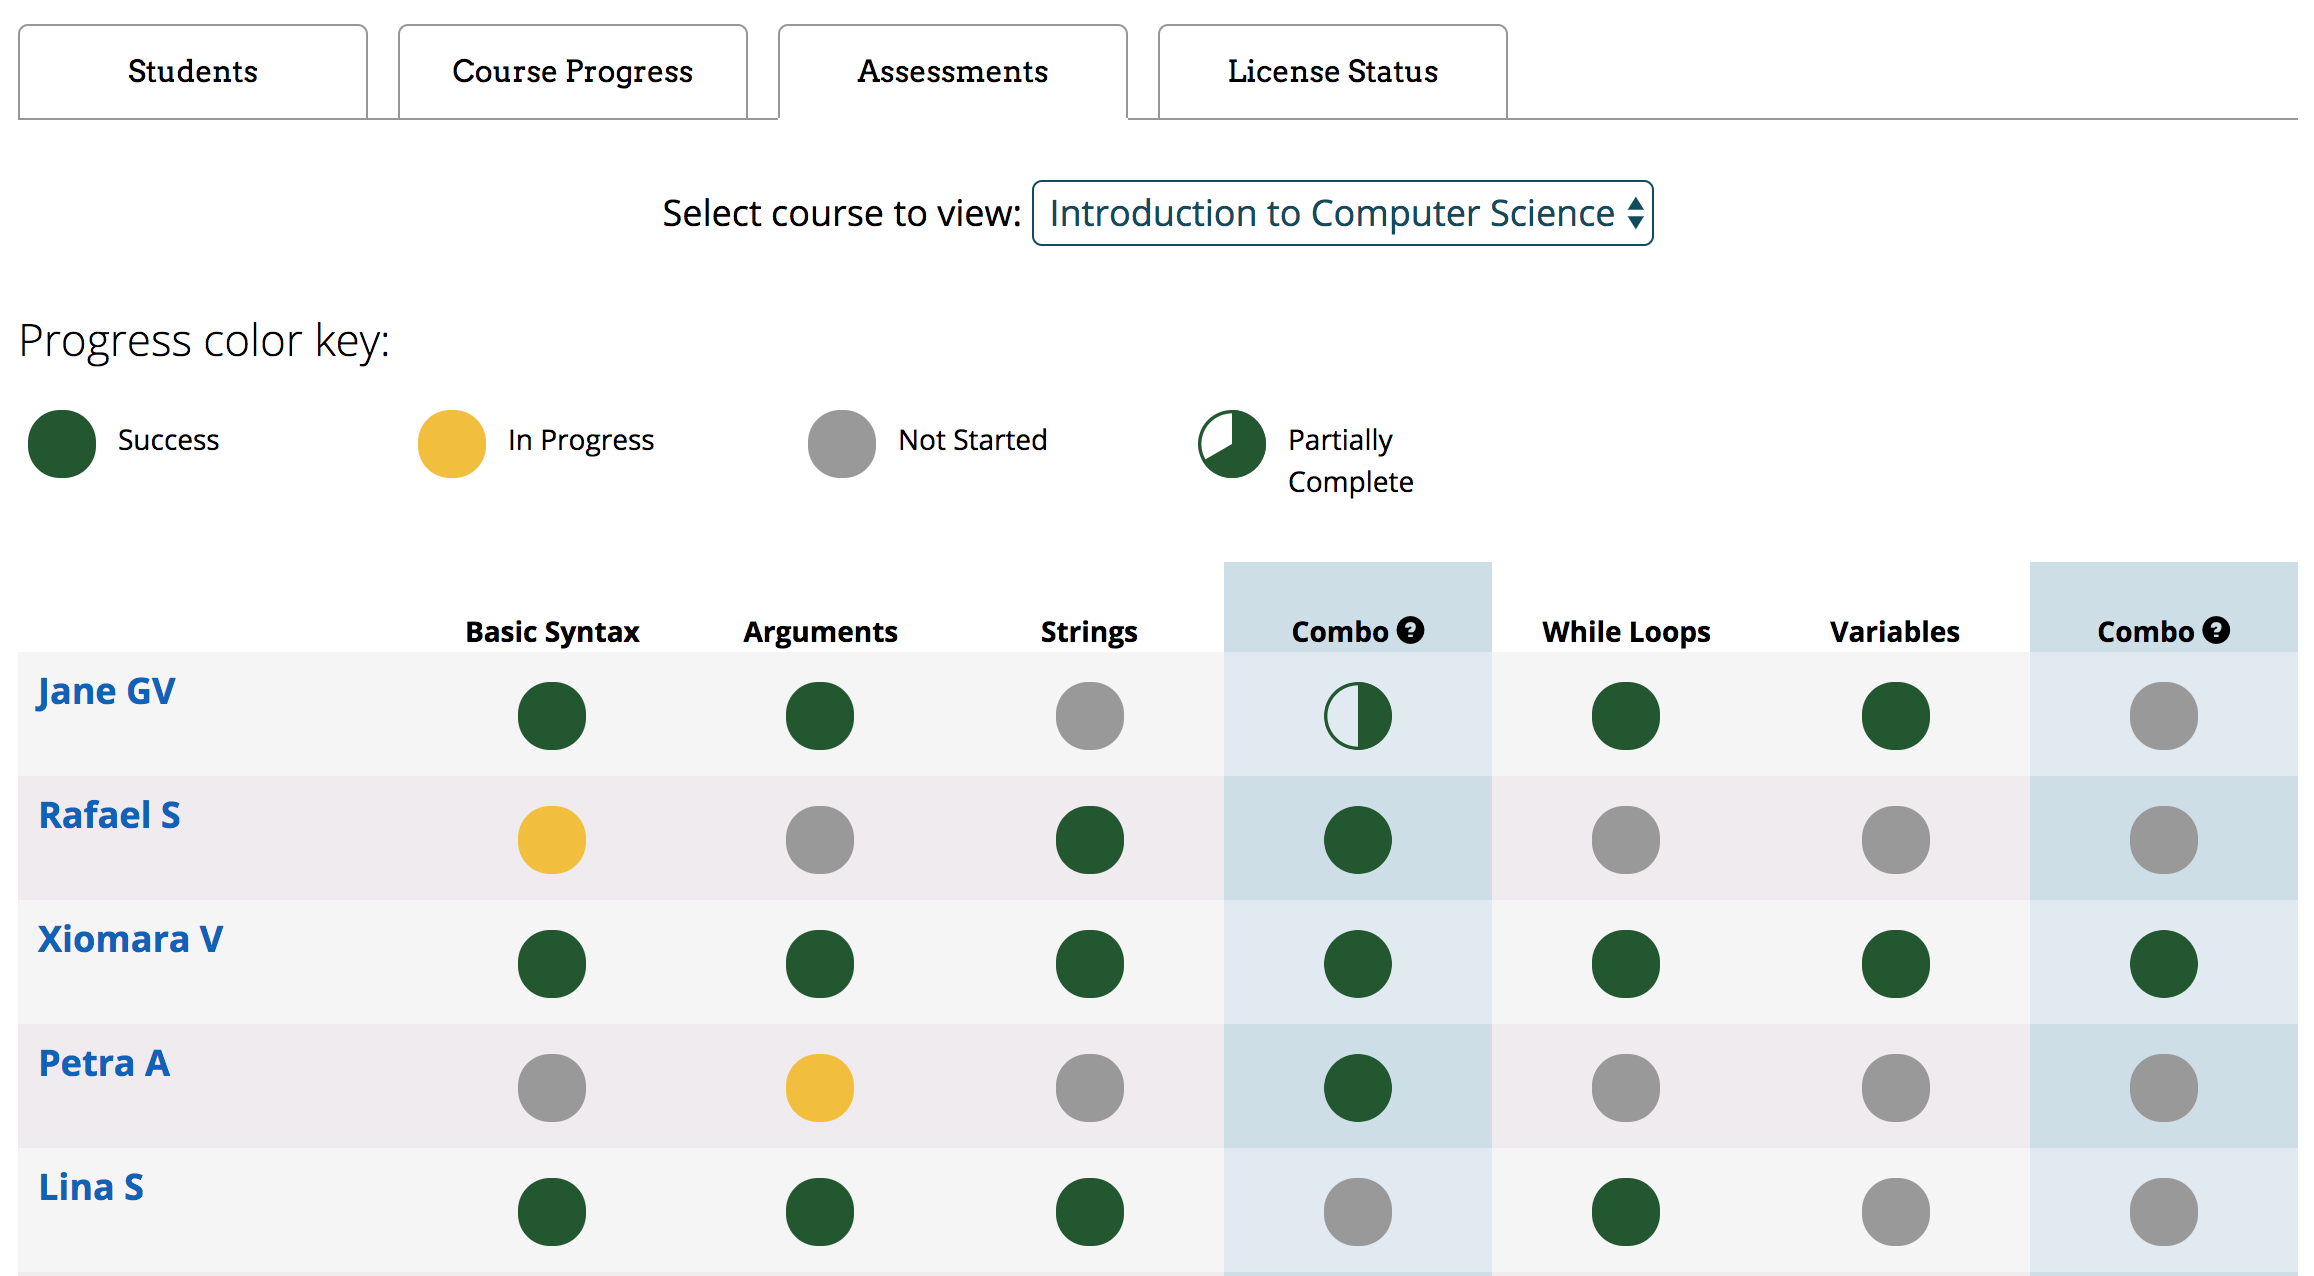
Task: Click help icon beside second Combo header
Action: coord(2216,630)
